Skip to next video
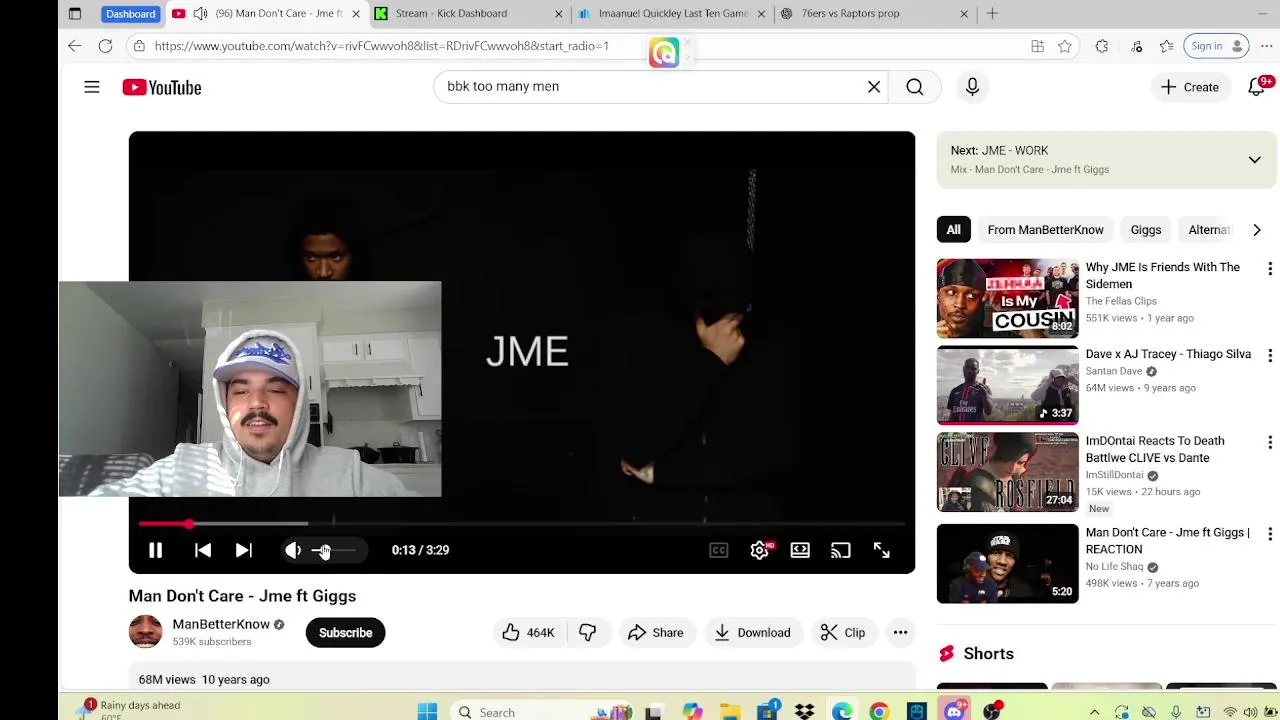 click(x=244, y=550)
